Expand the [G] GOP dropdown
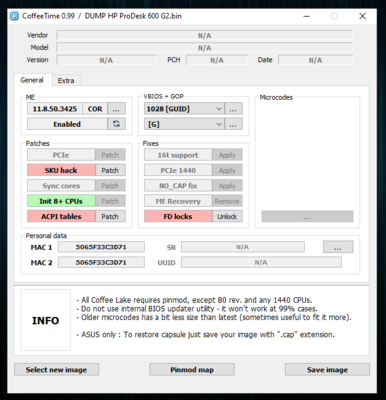386x400 pixels. tap(184, 124)
